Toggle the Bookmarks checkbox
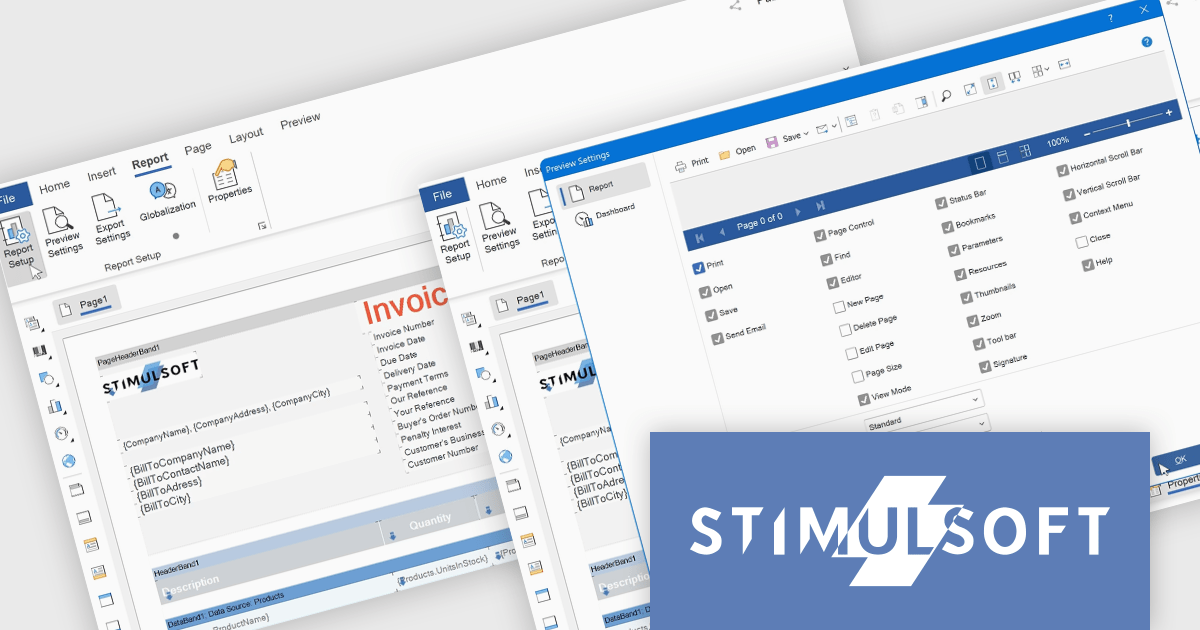Screen dimensions: 1200x630 coord(947,226)
